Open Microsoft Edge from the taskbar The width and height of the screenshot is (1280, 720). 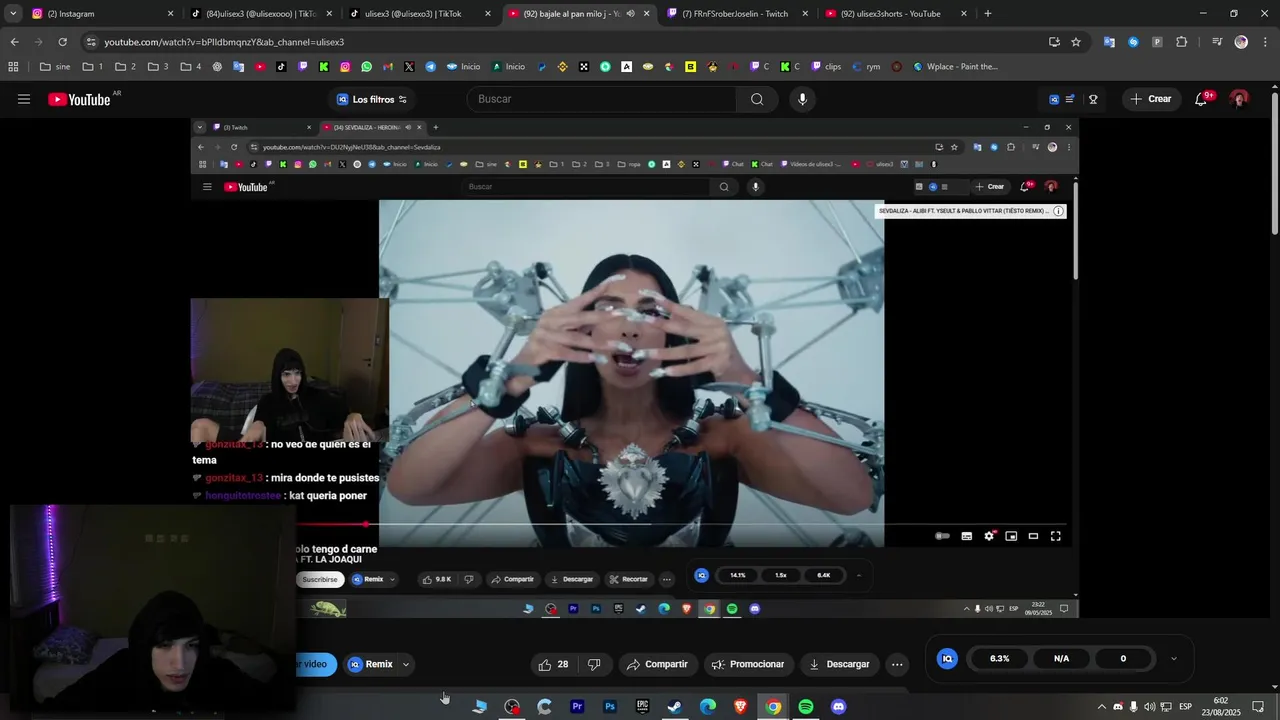708,707
